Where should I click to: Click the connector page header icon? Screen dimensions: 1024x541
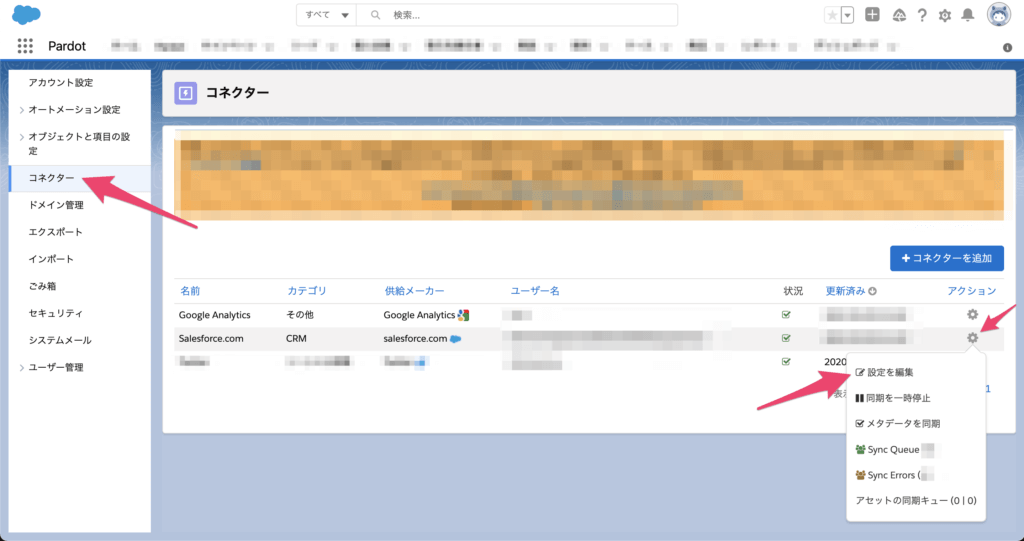185,93
